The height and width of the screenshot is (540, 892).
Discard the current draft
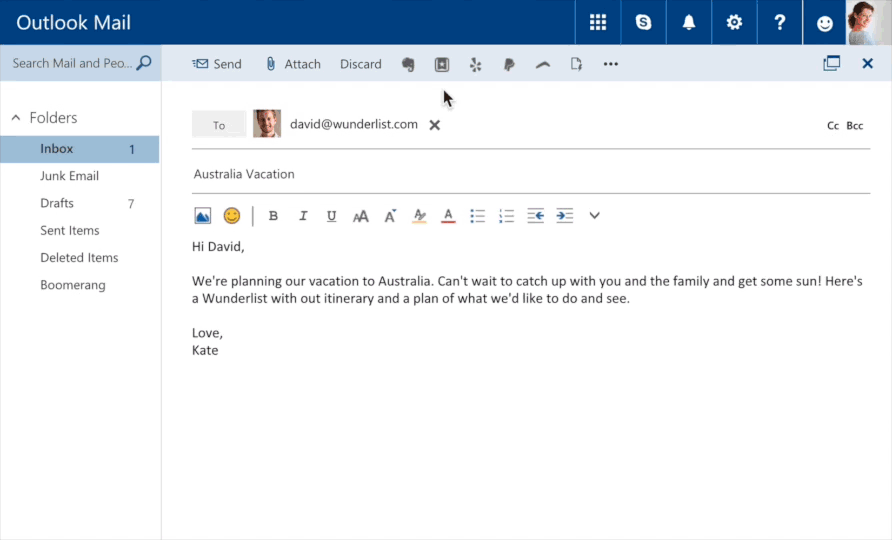[x=360, y=64]
